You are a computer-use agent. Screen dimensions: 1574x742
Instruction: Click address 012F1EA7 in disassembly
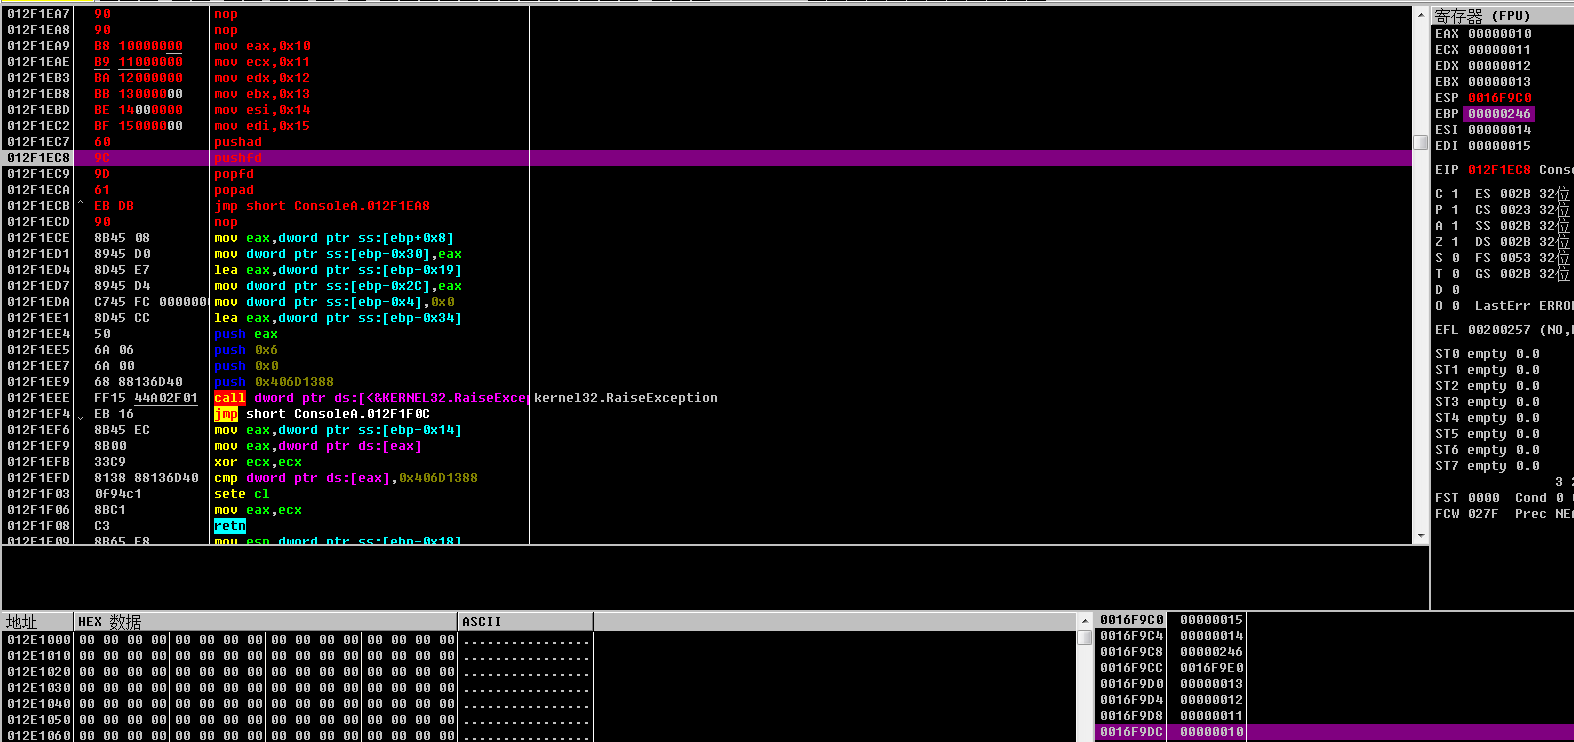click(38, 14)
